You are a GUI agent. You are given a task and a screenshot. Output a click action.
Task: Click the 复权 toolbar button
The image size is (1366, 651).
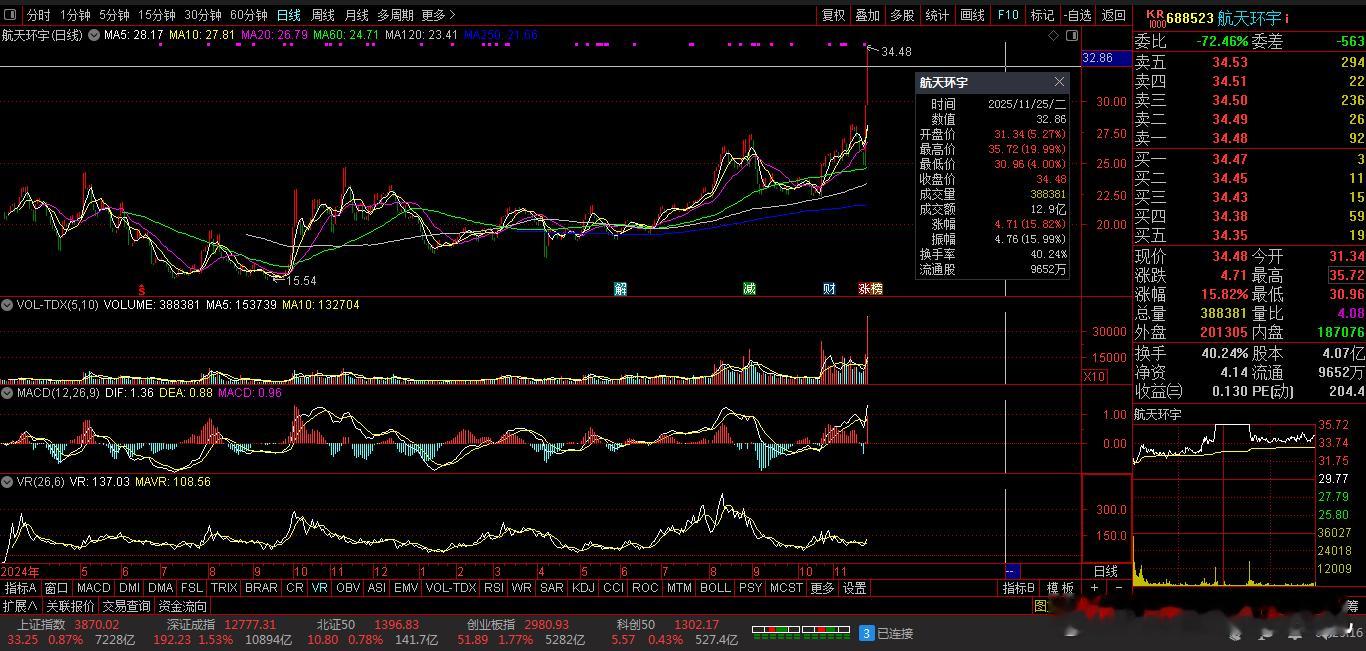(x=833, y=15)
